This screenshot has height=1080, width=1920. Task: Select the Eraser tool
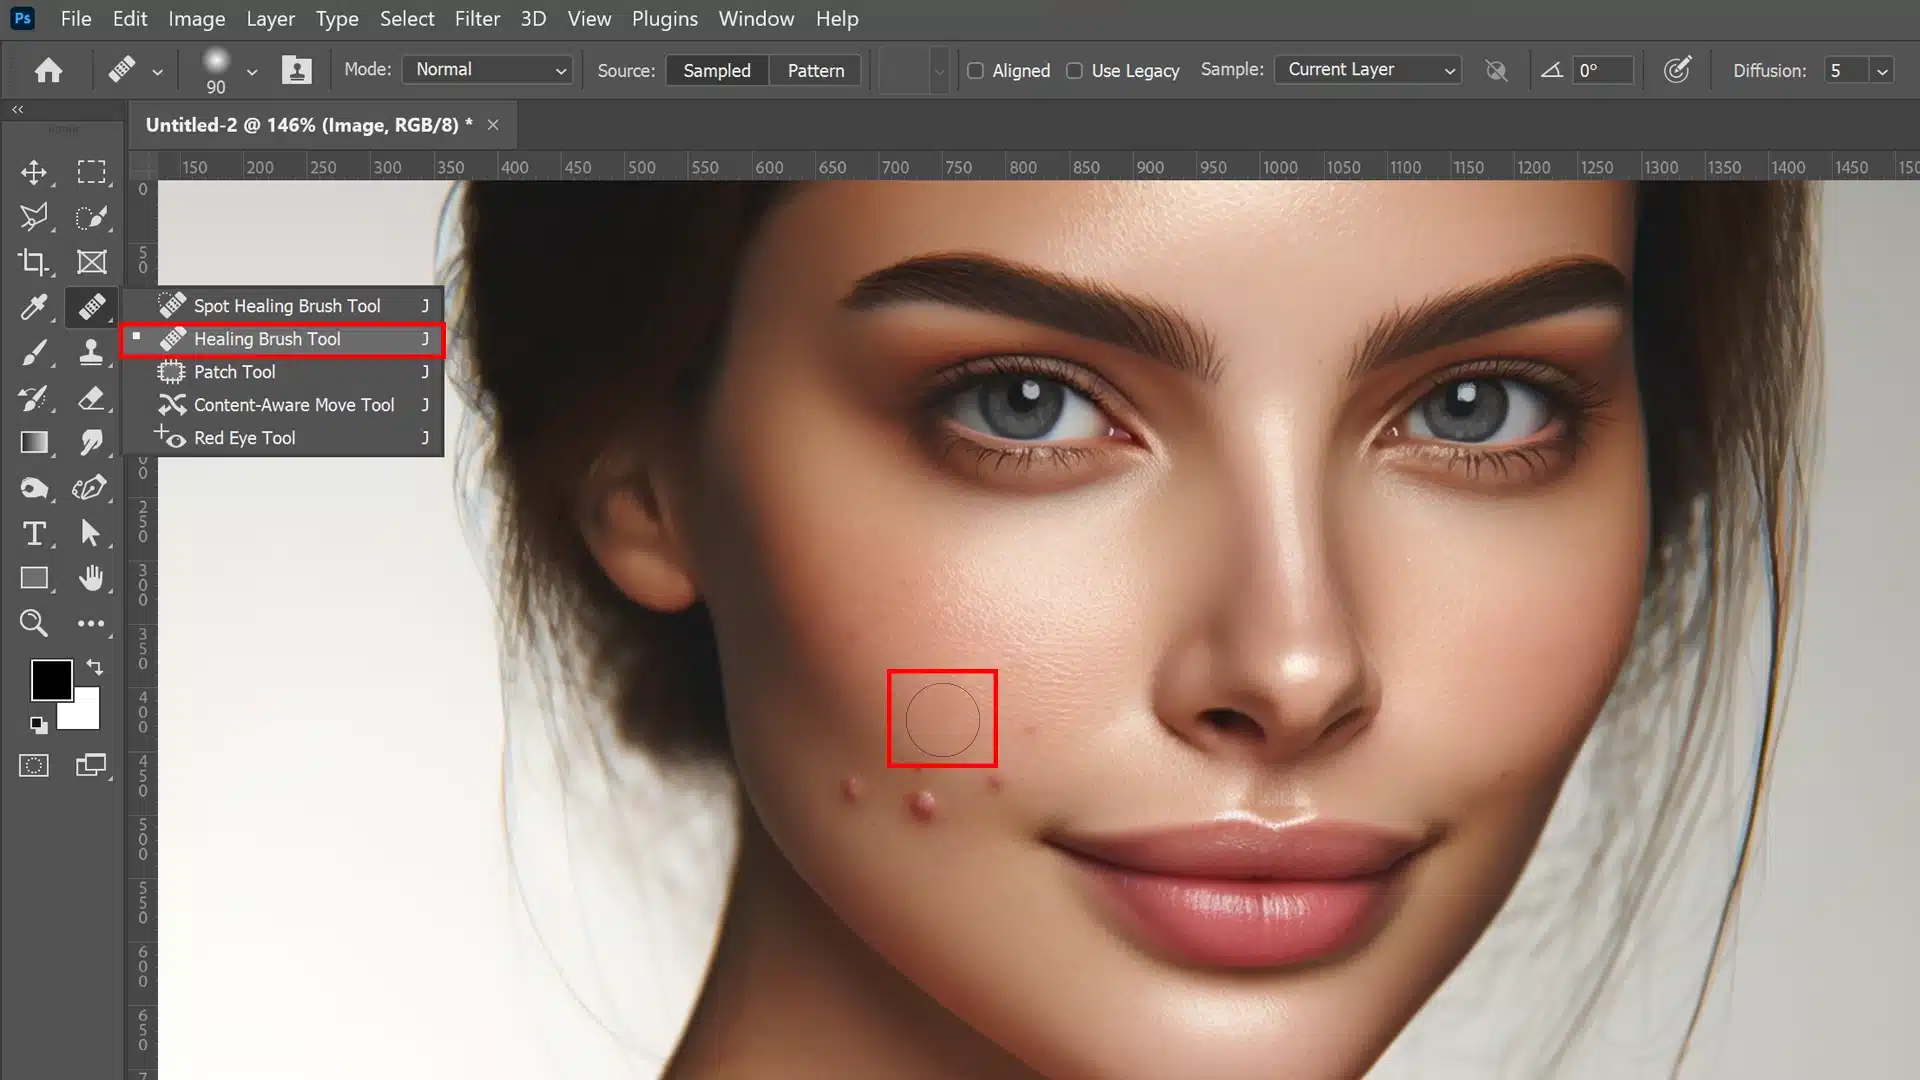(x=91, y=398)
